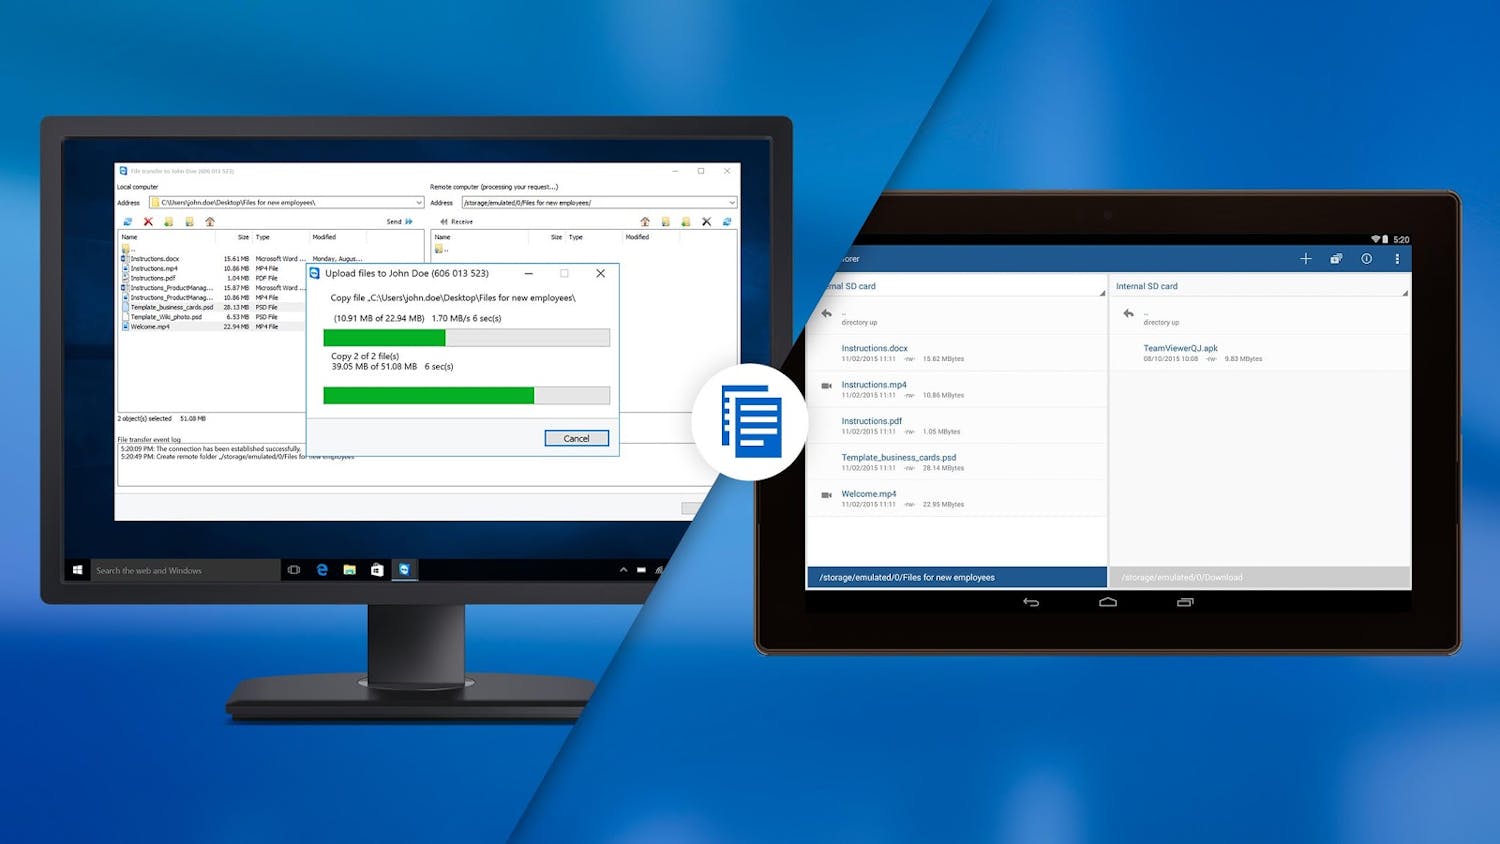Delete selected files using the red X icon
The width and height of the screenshot is (1500, 844).
point(147,220)
